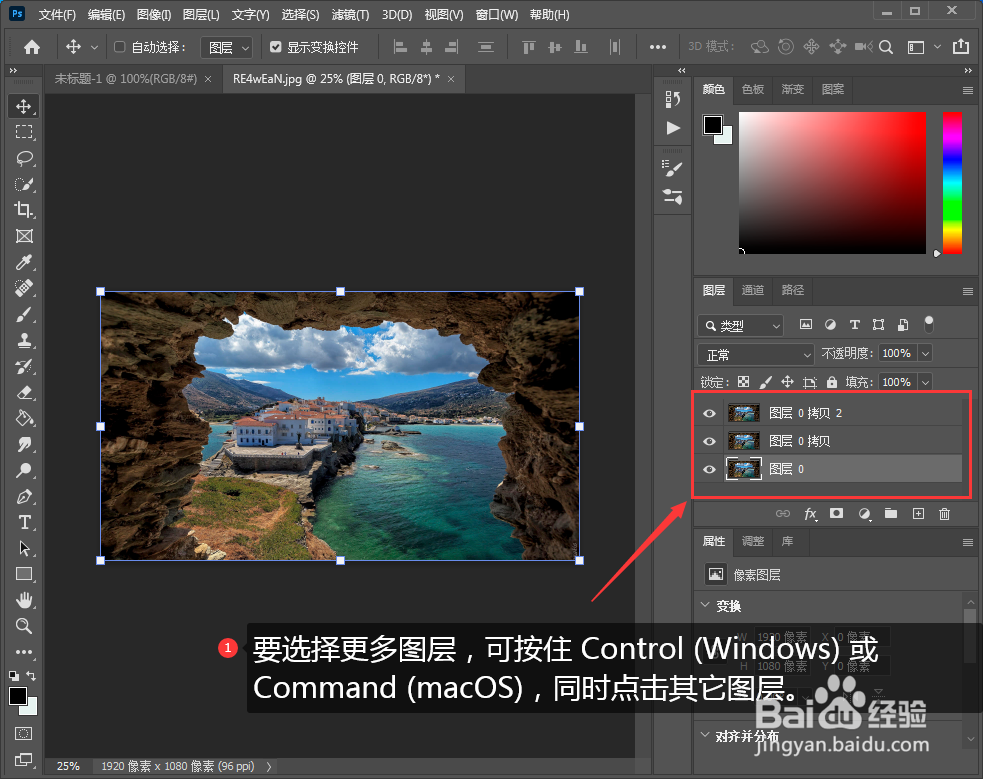This screenshot has height=779, width=983.
Task: Select the Path Selection tool
Action: (24, 548)
